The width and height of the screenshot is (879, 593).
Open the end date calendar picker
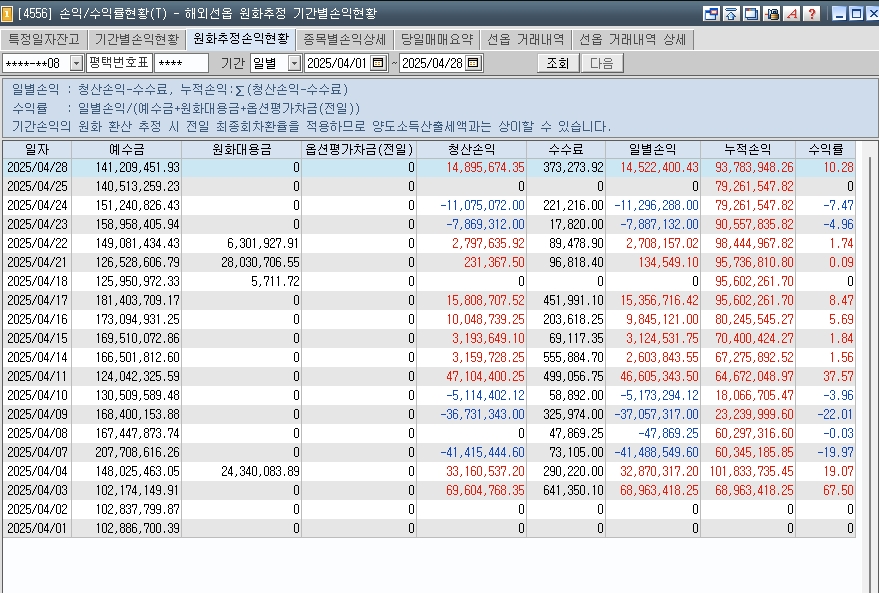(x=474, y=63)
